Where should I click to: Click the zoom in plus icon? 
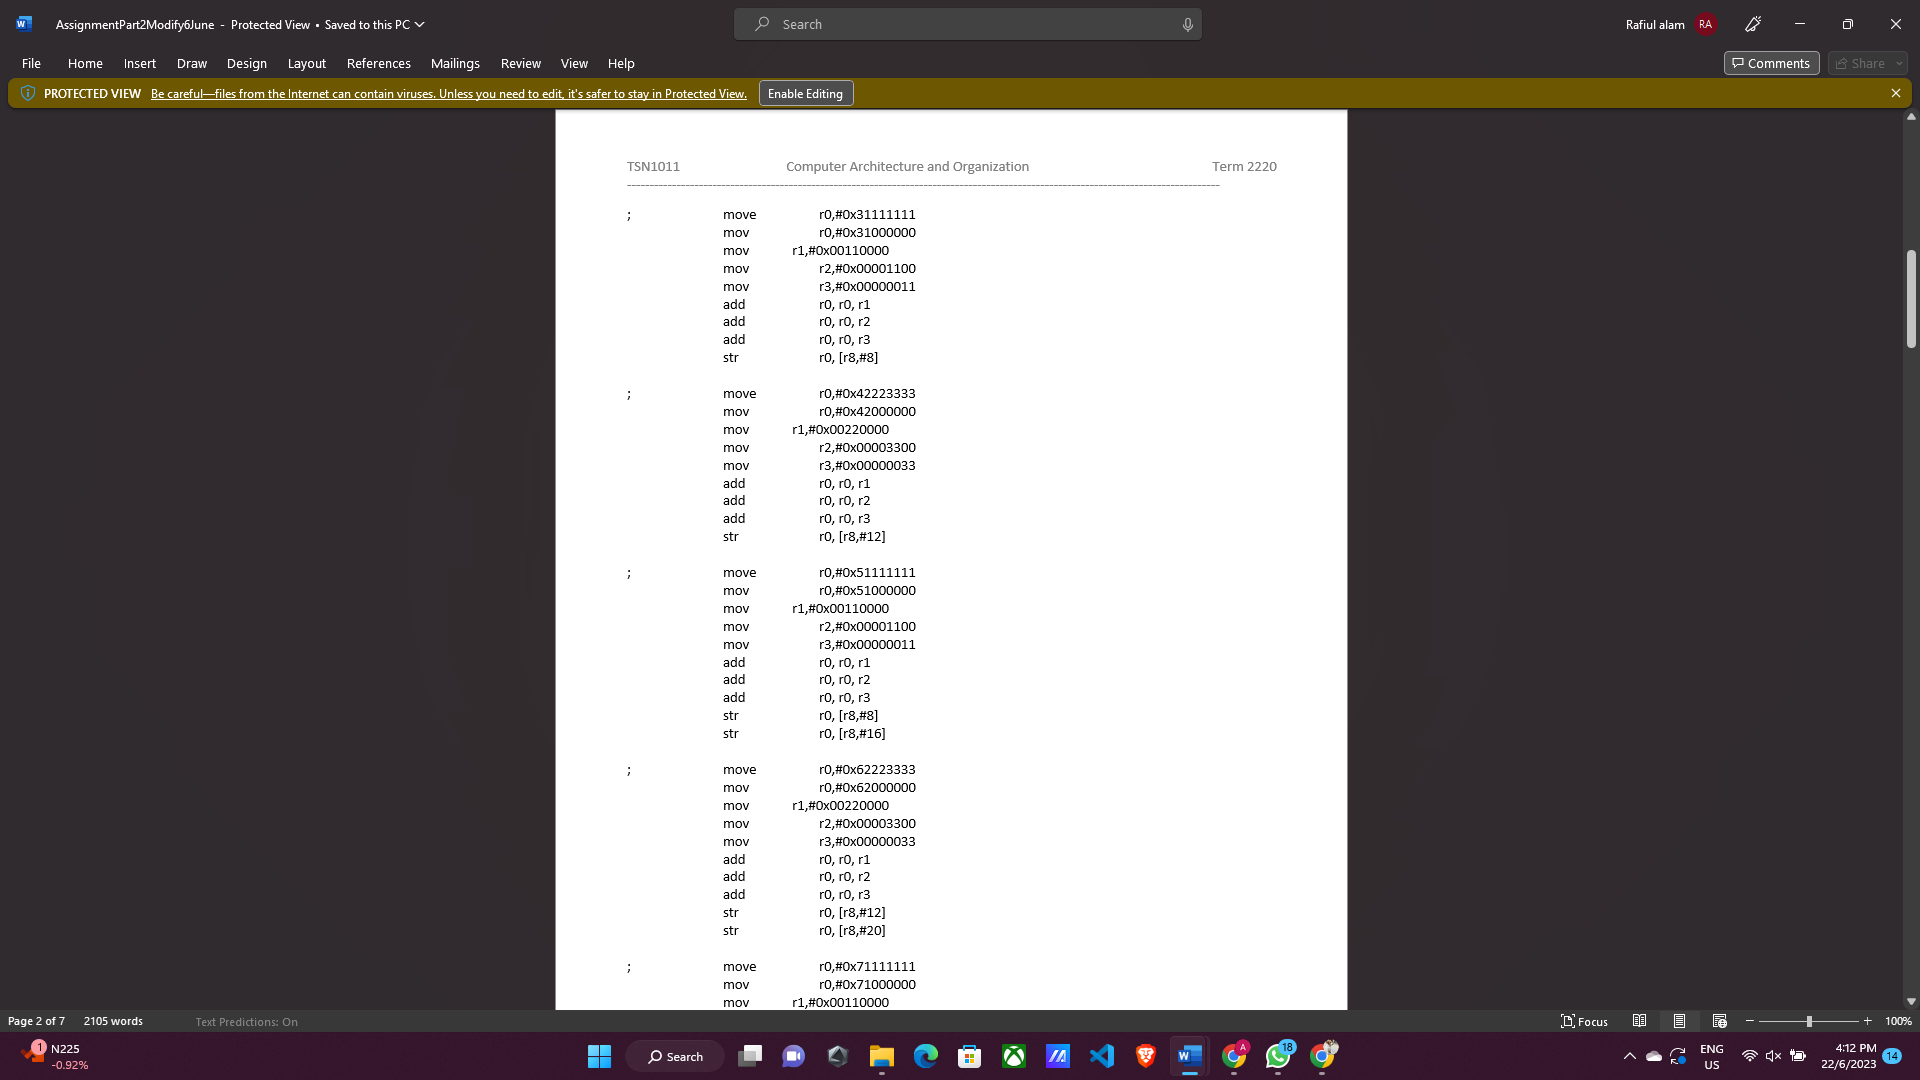click(x=1867, y=1021)
